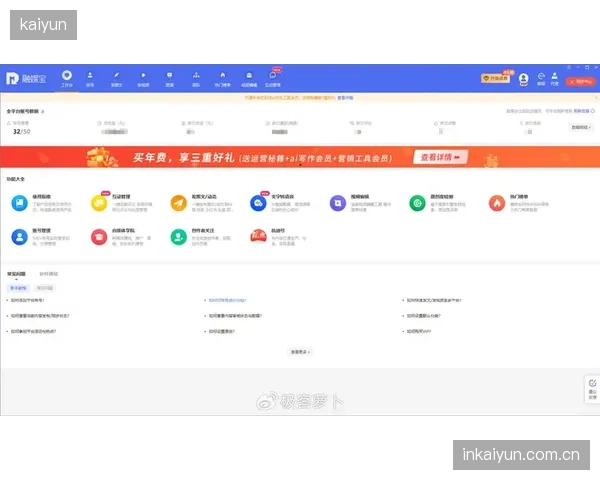Open the 团队 hierarchy icon in top navigation
This screenshot has width=600, height=480.
[x=196, y=79]
